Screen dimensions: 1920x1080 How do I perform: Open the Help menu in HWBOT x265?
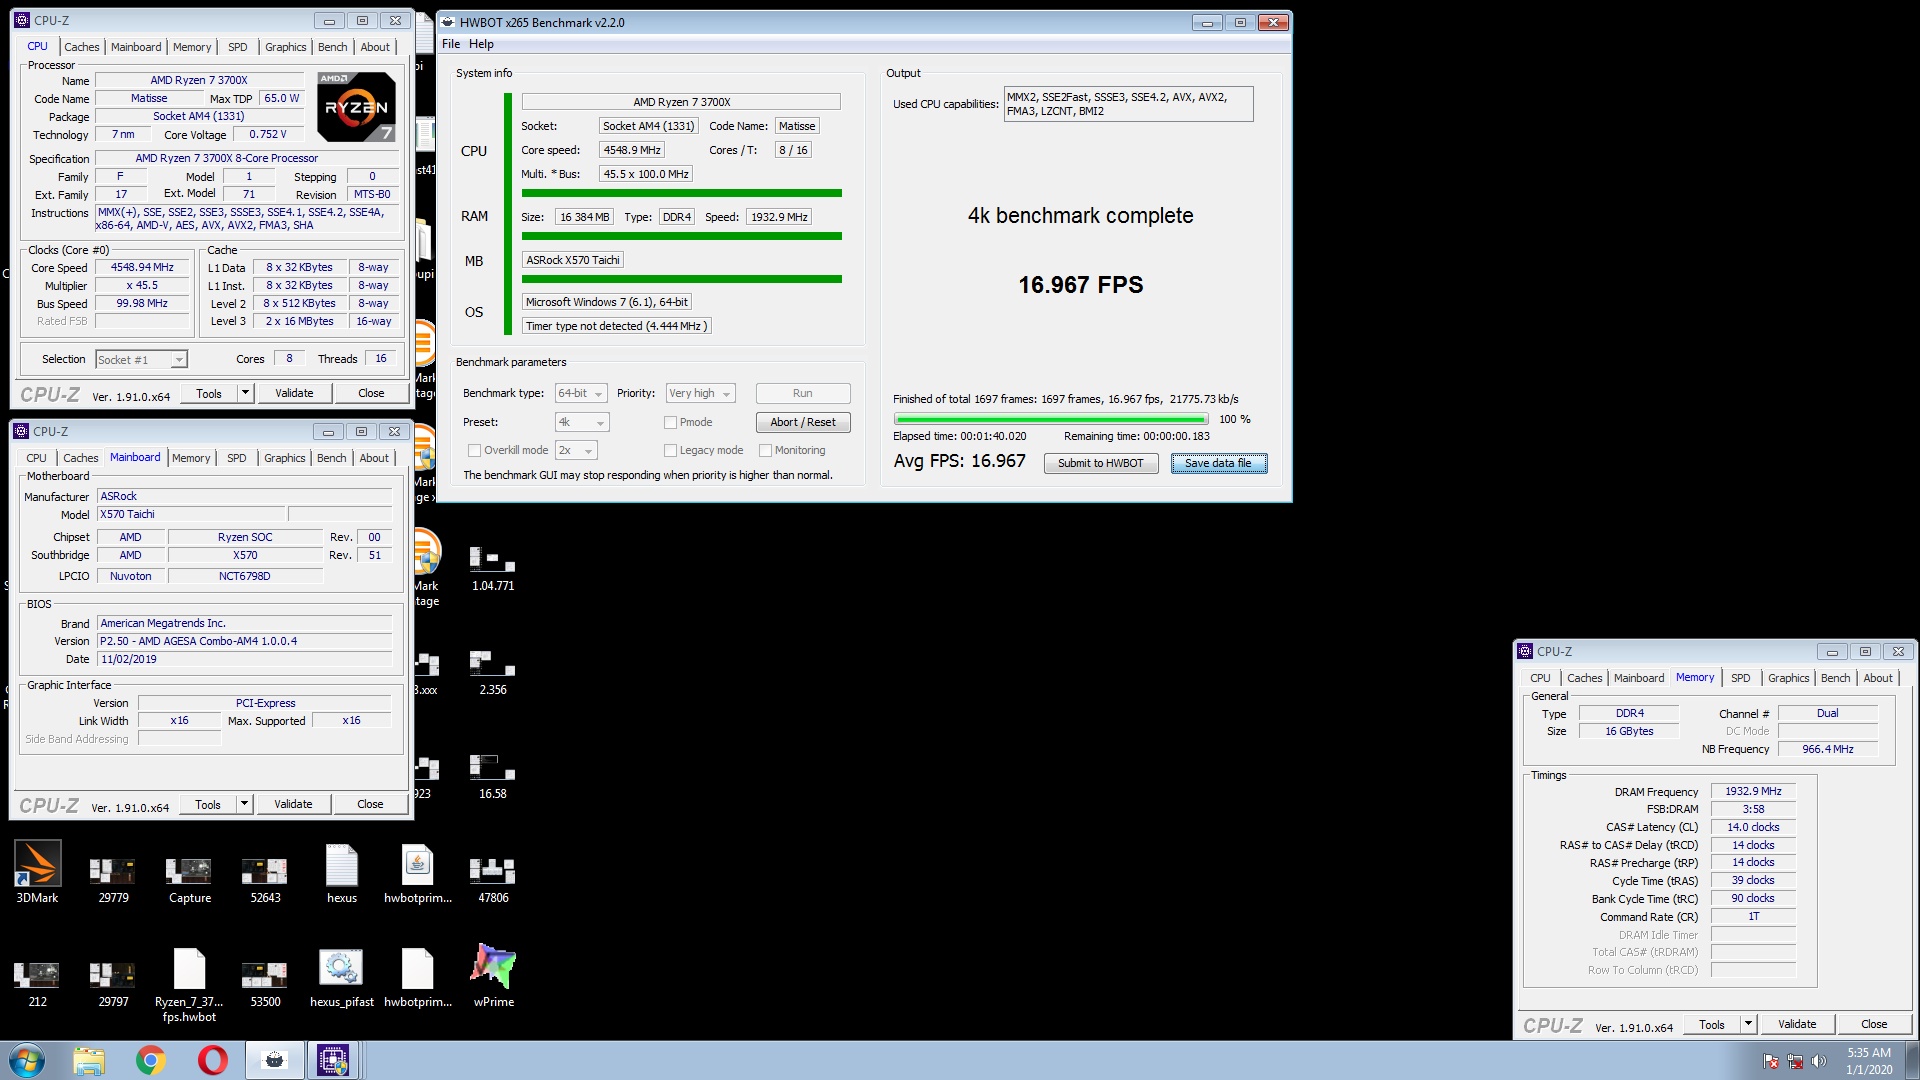481,44
